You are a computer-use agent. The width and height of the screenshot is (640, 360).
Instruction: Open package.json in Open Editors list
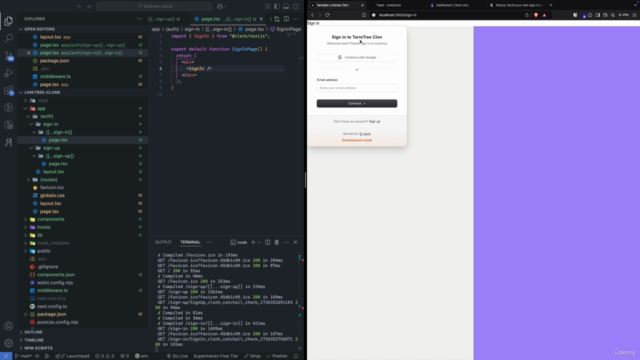tap(54, 60)
